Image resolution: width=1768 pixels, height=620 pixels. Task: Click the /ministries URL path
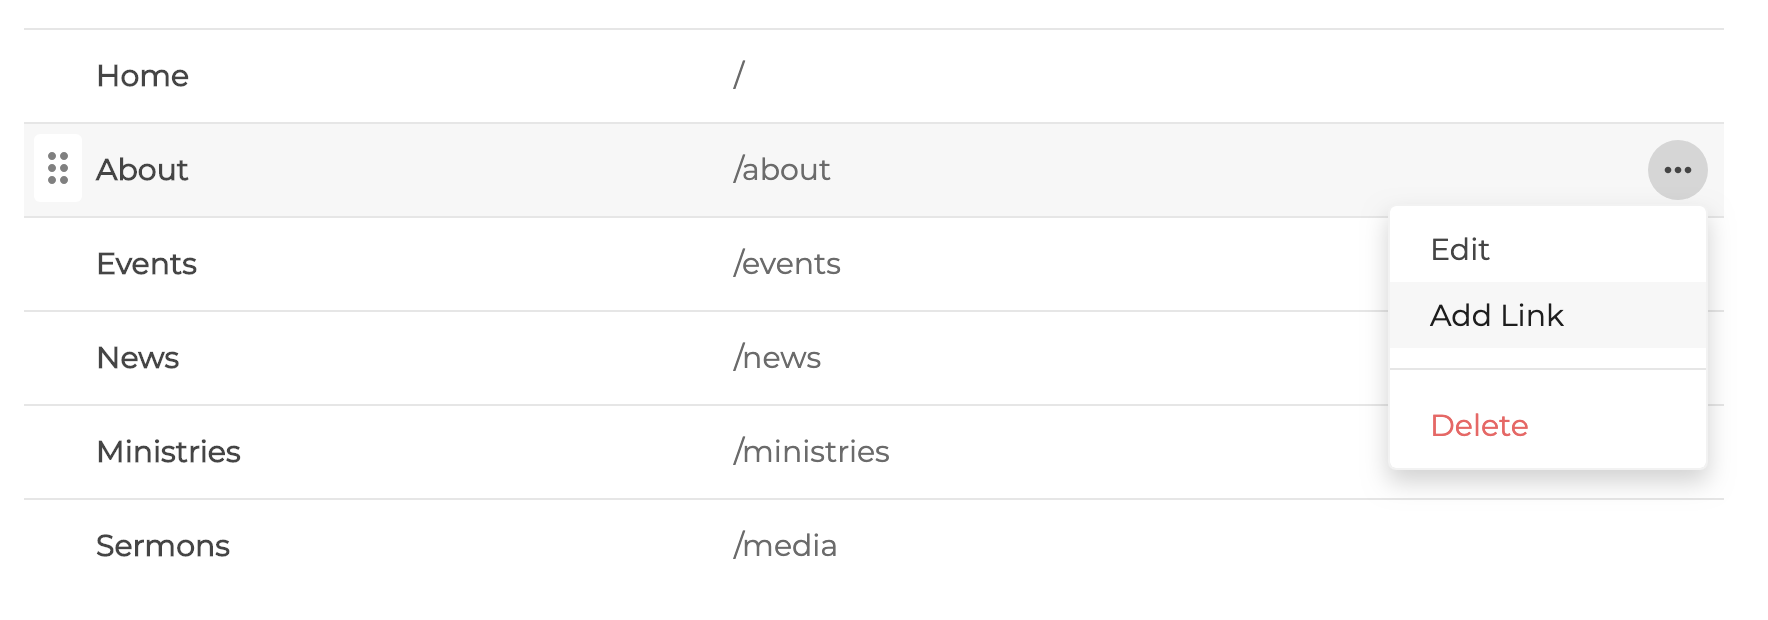click(811, 452)
